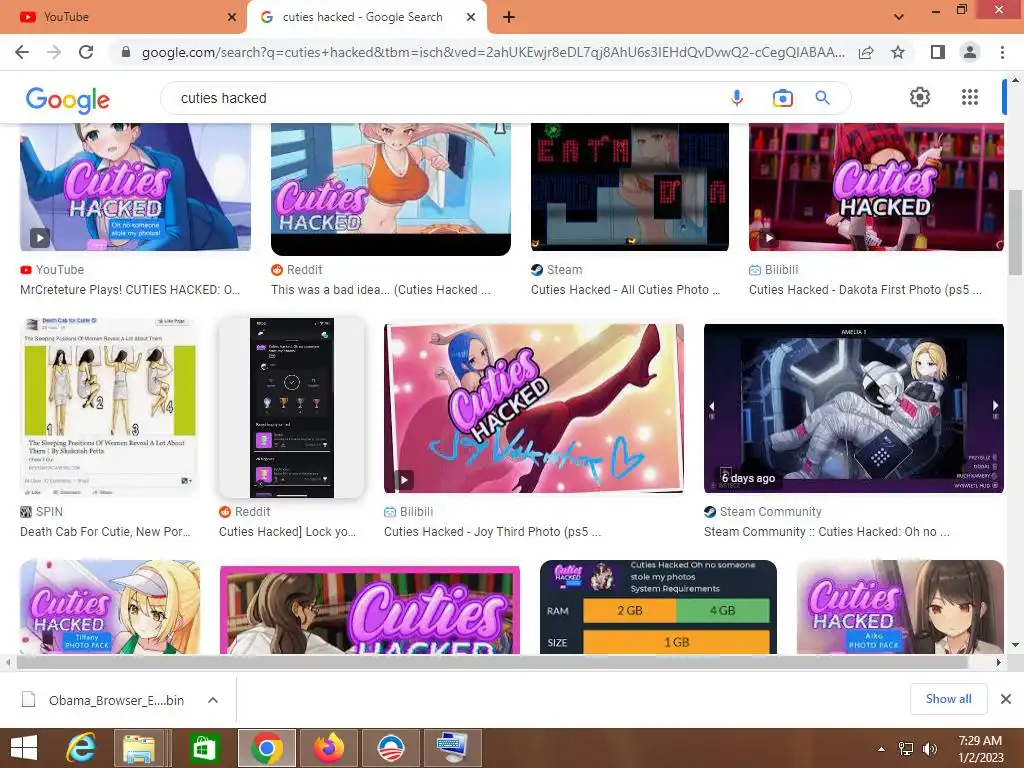Click the horizontal scrollbar track
This screenshot has height=768, width=1024.
[x=492, y=662]
